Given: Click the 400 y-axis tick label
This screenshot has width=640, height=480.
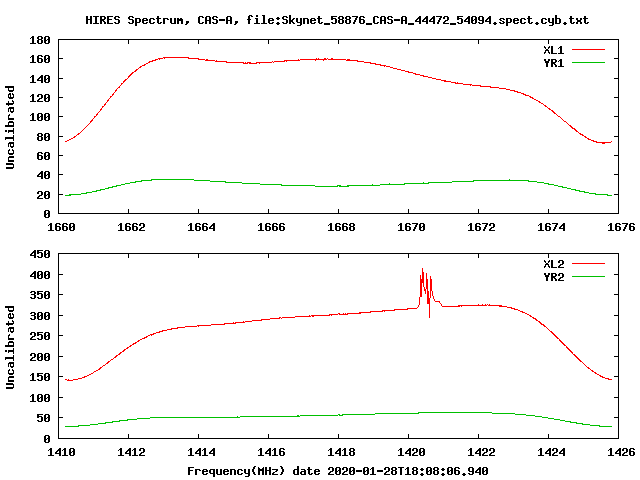Looking at the screenshot, I should point(40,275).
